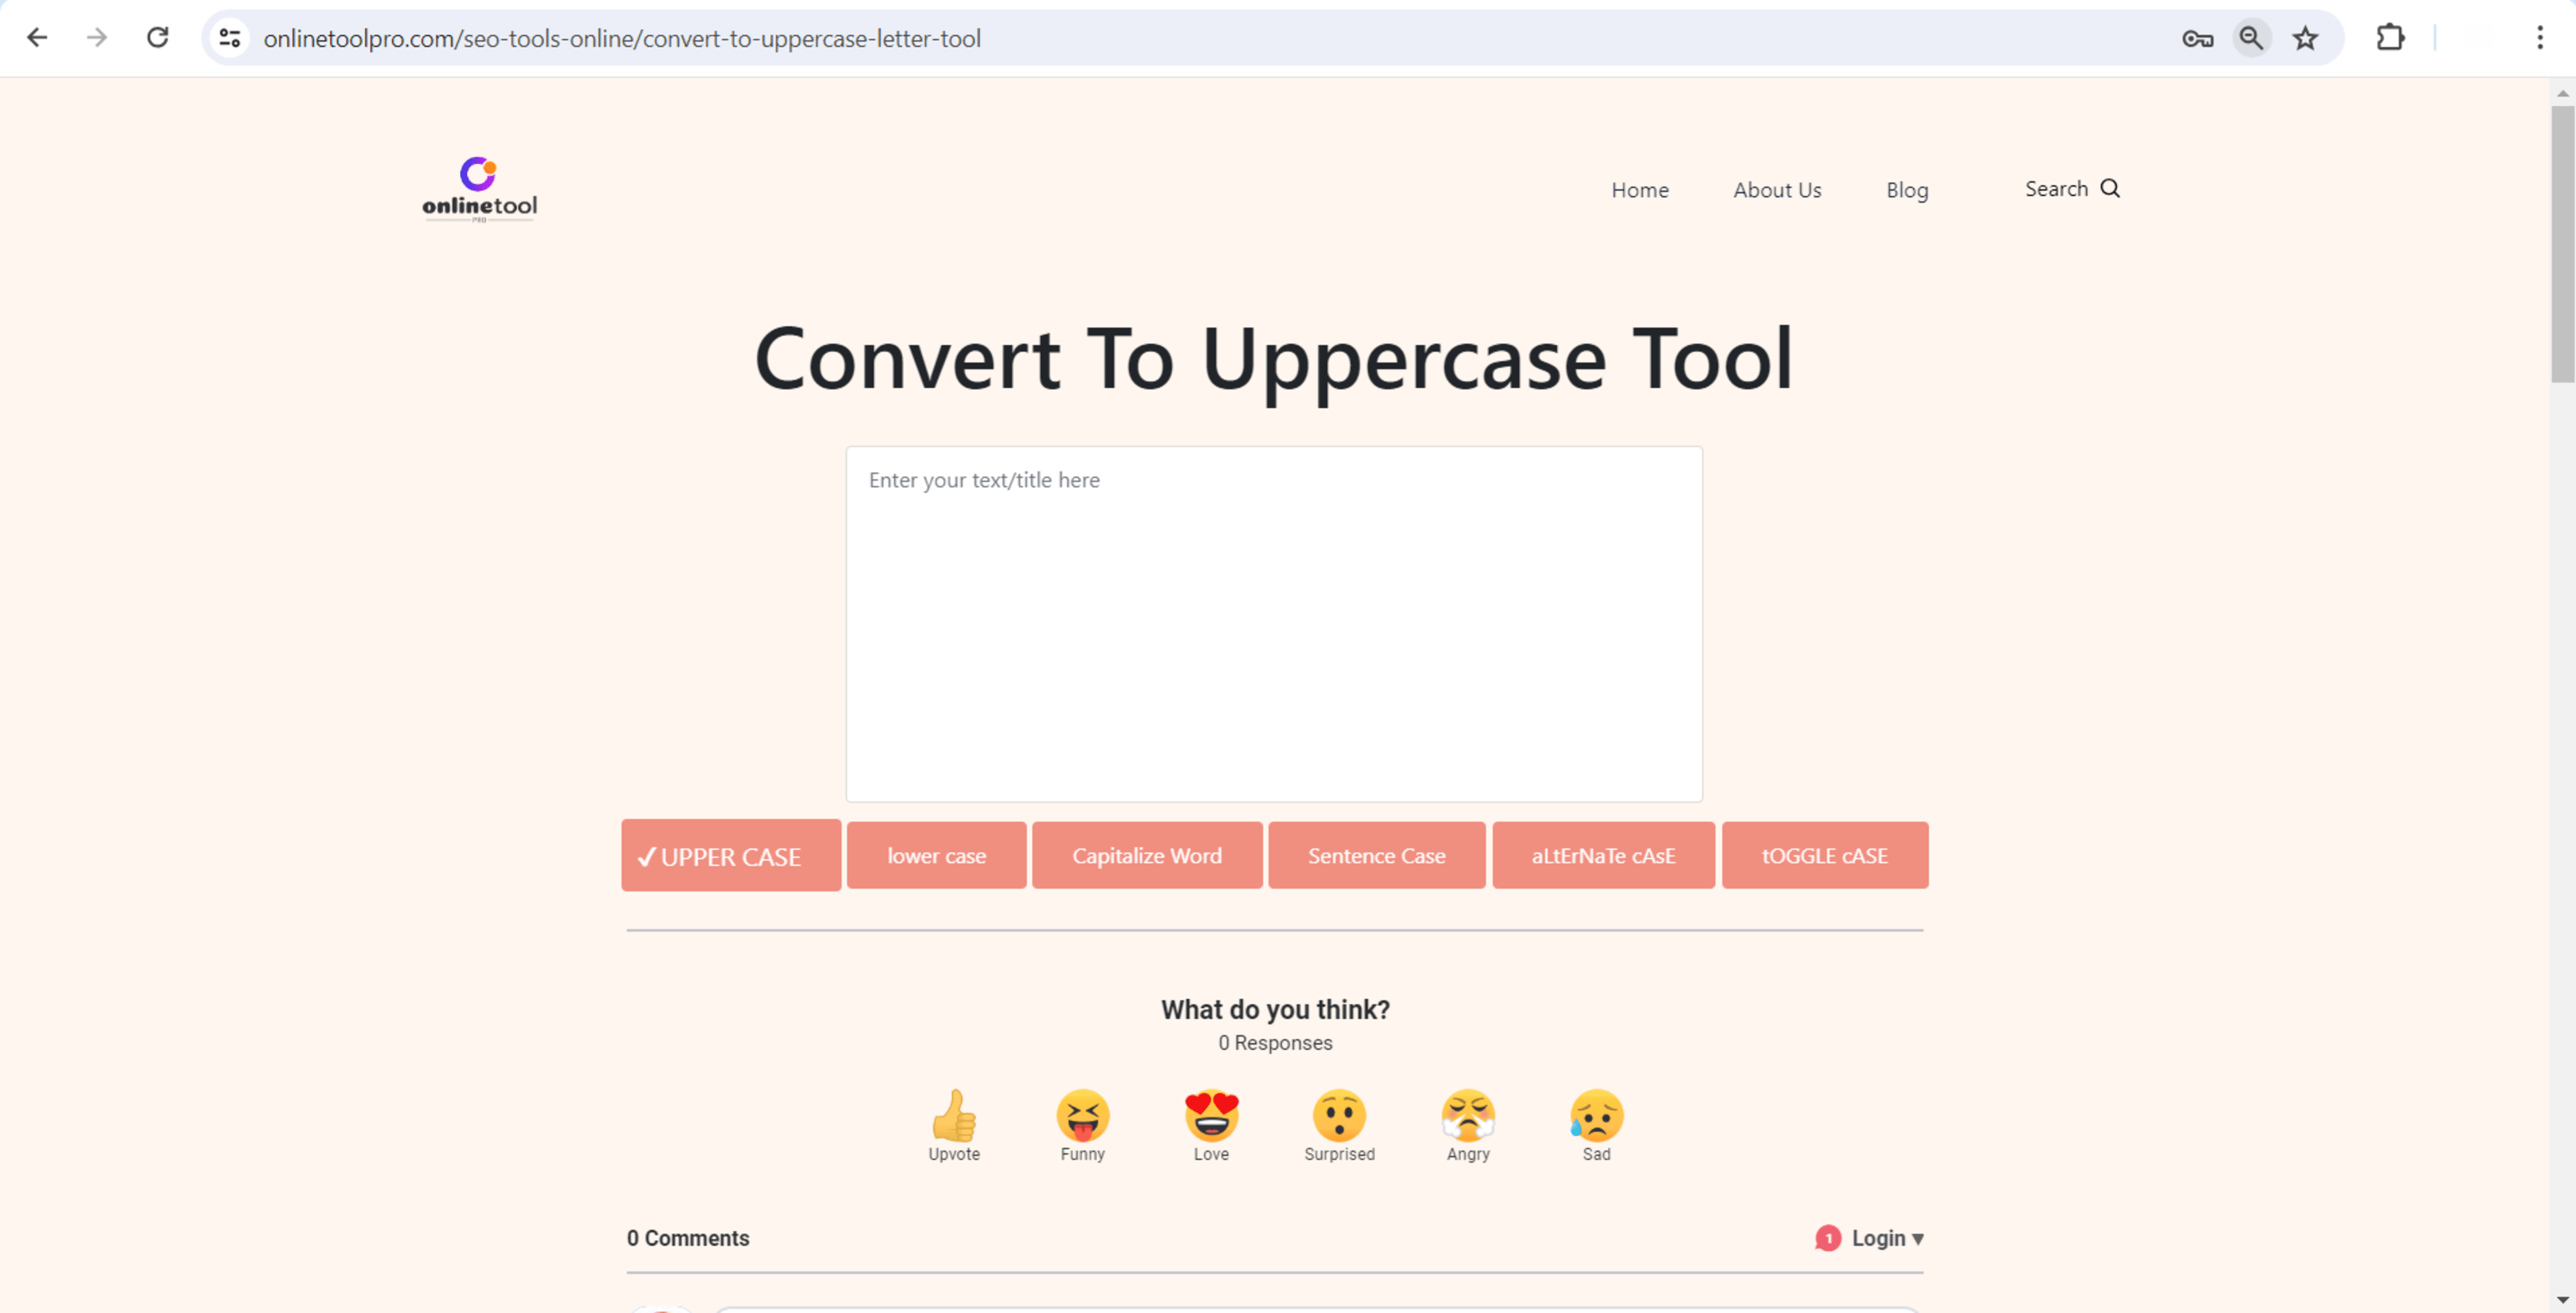This screenshot has width=2576, height=1313.
Task: Click the search magnifier icon in header
Action: (2110, 188)
